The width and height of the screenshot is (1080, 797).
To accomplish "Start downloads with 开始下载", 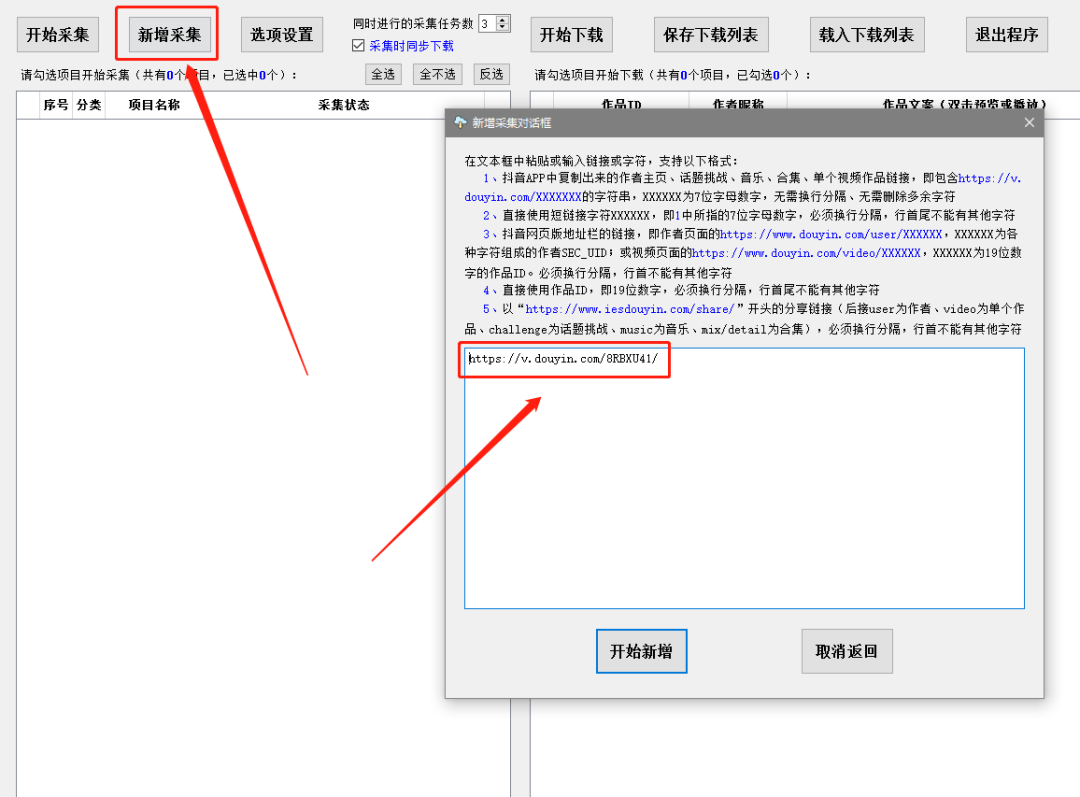I will pos(572,35).
